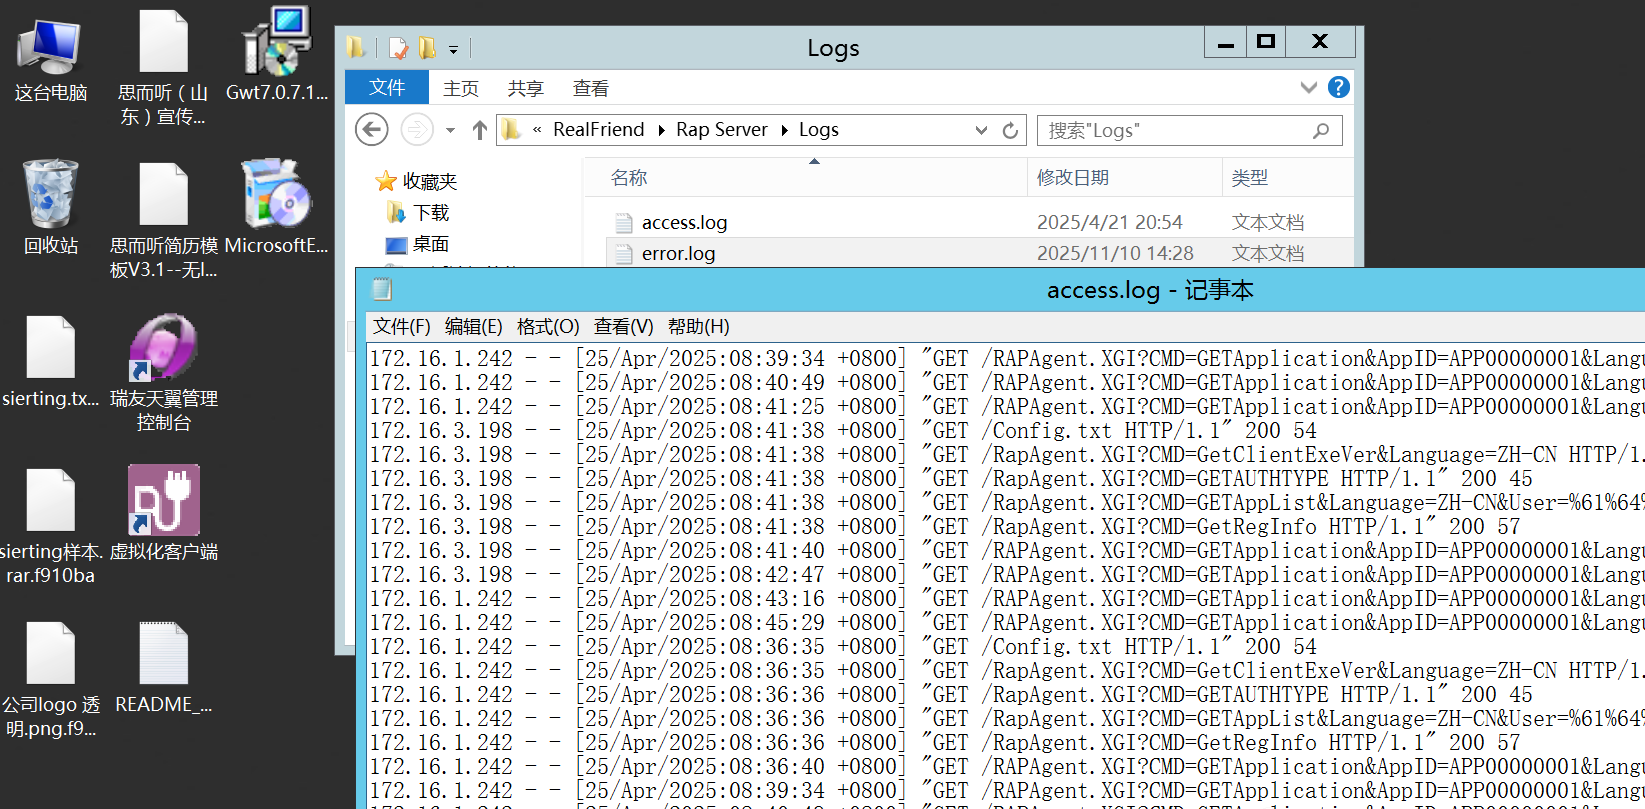Click Logs in the address breadcrumb
Screen dimensions: 1645x809
818,130
